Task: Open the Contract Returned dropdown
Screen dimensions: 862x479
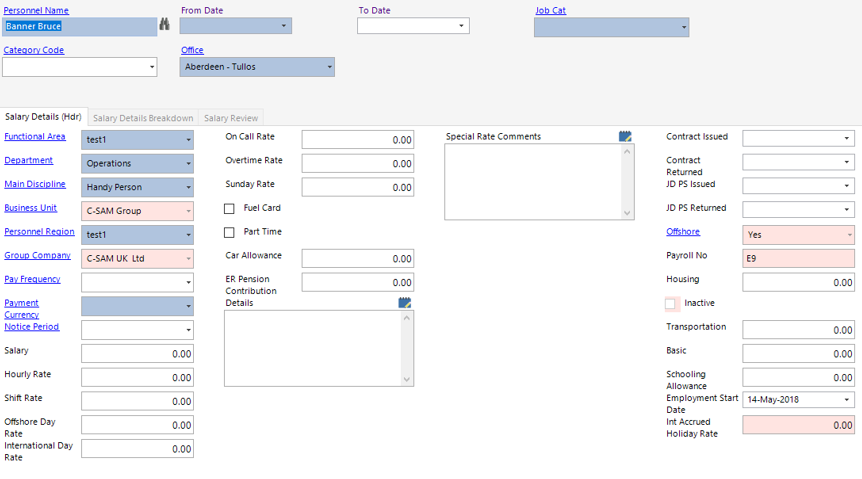Action: point(847,162)
